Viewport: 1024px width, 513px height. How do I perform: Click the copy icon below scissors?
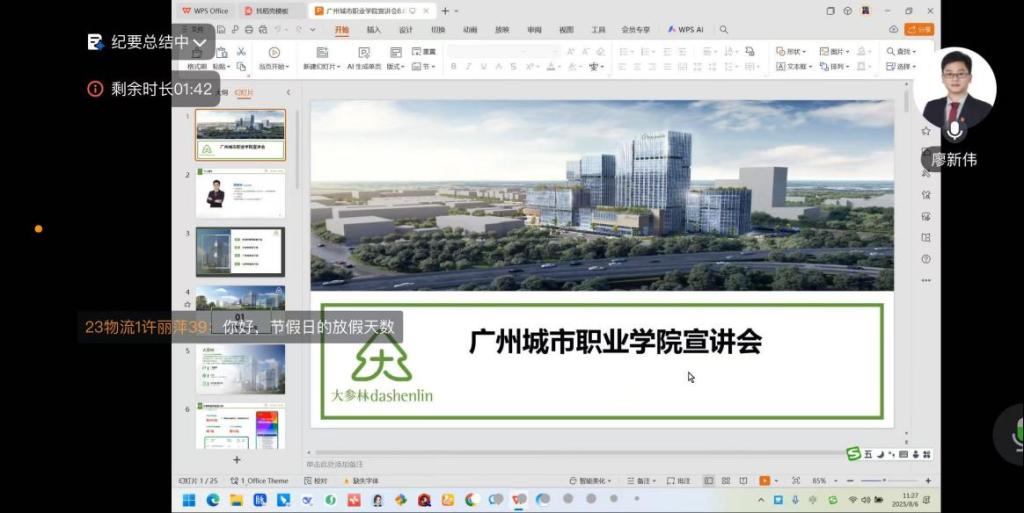pyautogui.click(x=242, y=67)
